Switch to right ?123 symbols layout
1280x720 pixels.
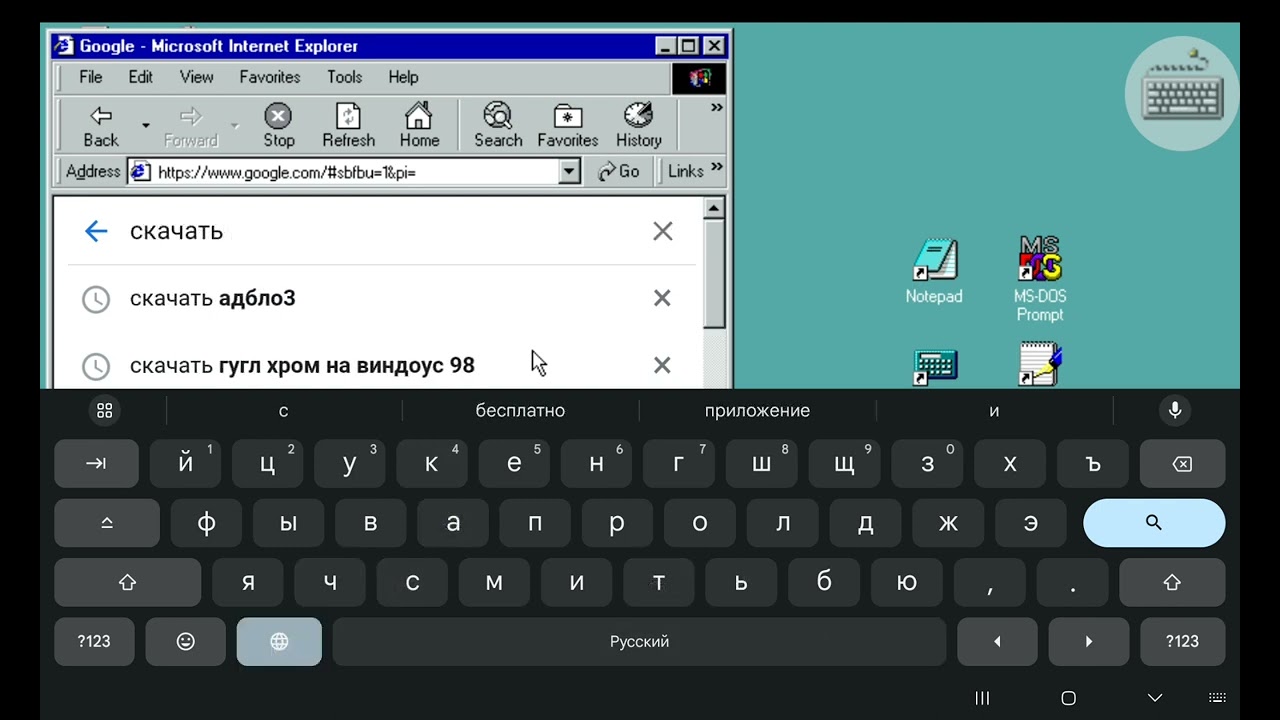[x=1182, y=641]
